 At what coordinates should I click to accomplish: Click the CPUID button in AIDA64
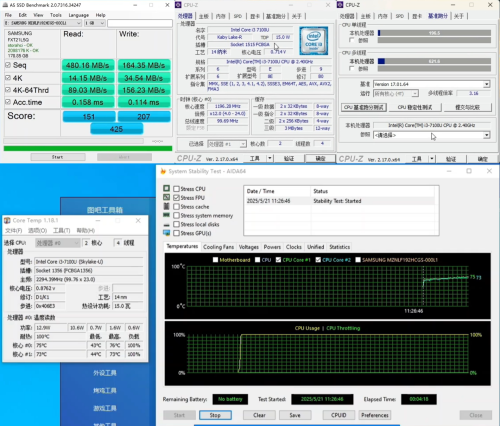tap(339, 415)
